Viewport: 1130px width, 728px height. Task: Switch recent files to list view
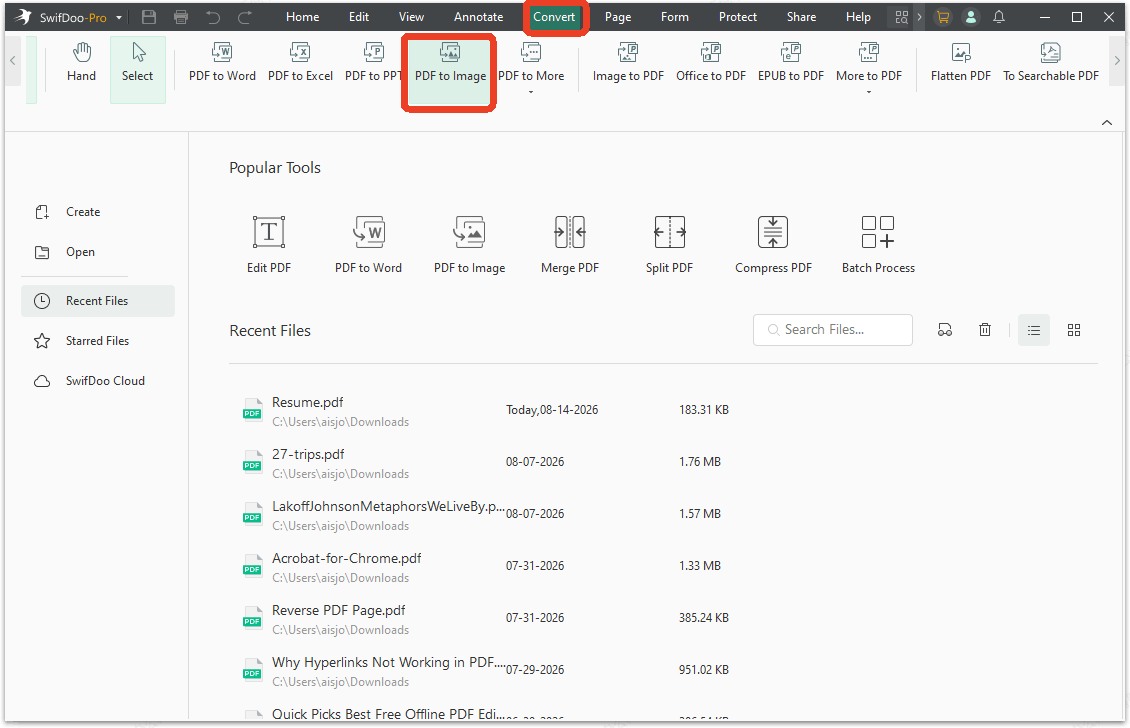[1033, 330]
